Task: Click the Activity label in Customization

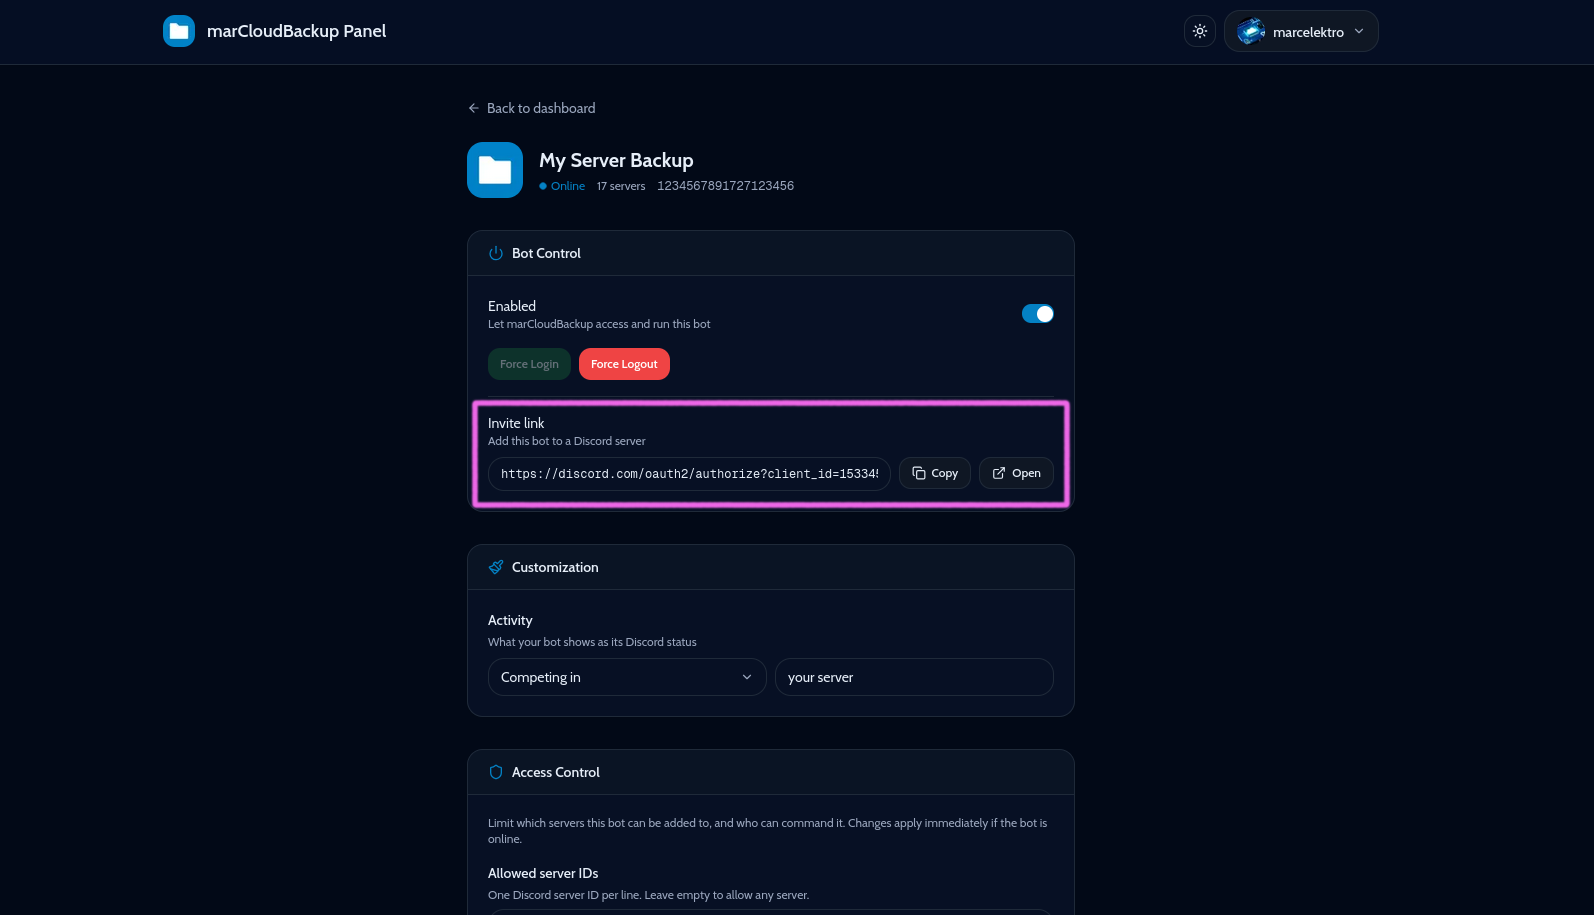Action: 510,620
